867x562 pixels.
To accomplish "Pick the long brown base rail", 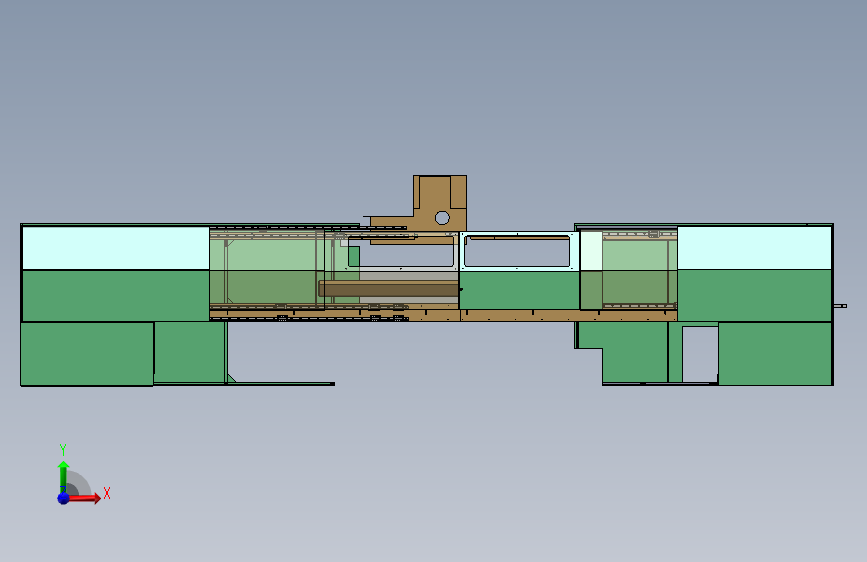I will (x=443, y=315).
